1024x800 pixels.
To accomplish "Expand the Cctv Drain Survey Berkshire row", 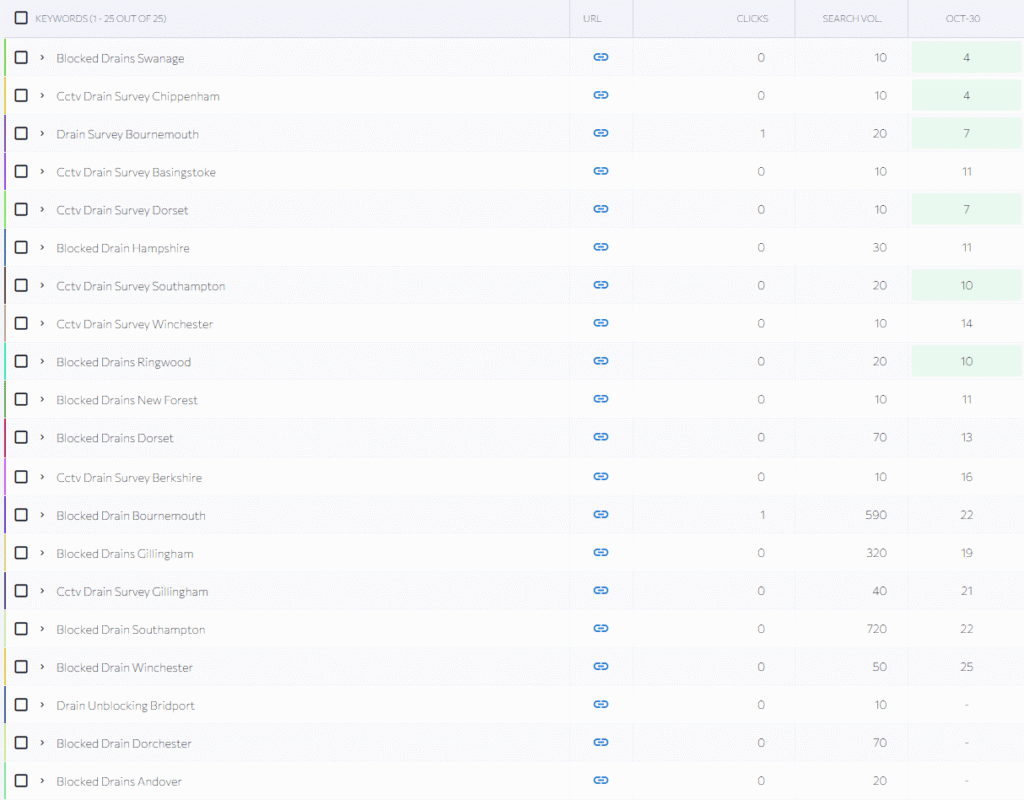I will point(42,477).
